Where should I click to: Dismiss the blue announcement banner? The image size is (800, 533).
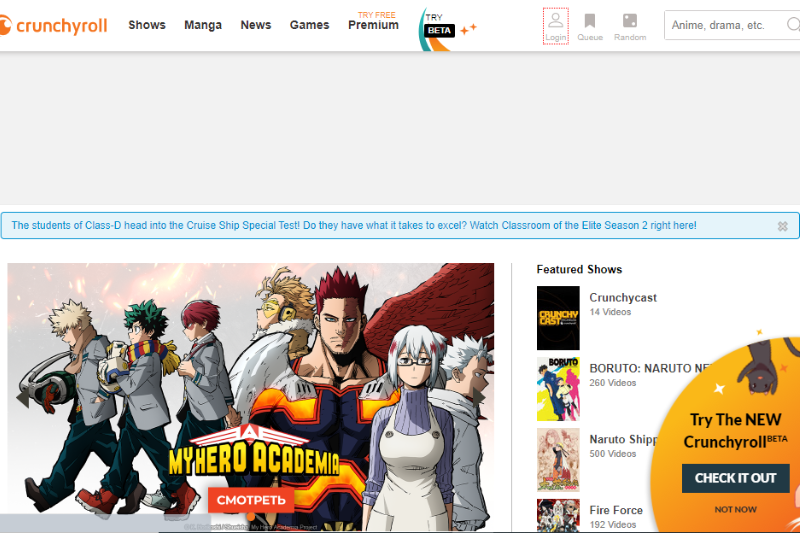coord(783,226)
